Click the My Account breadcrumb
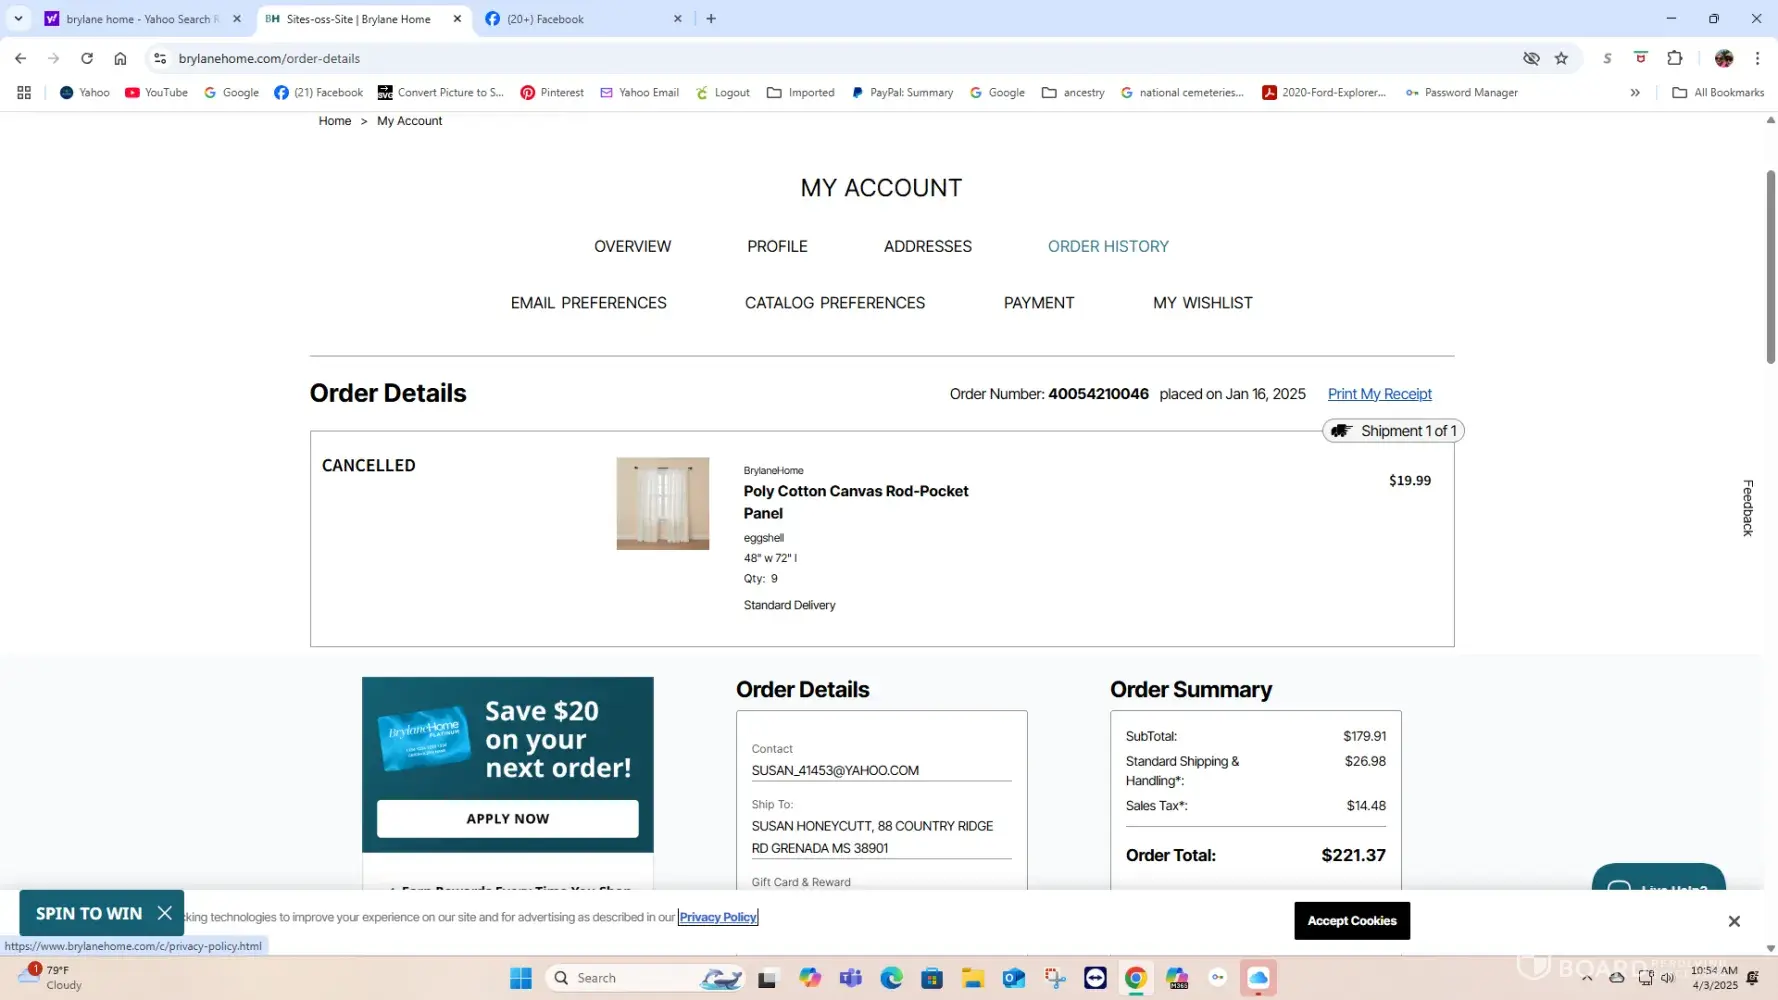The image size is (1778, 1000). (409, 121)
